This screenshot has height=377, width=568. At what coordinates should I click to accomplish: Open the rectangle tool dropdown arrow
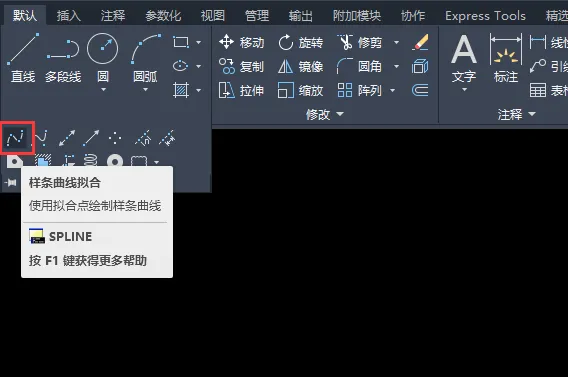pos(199,42)
